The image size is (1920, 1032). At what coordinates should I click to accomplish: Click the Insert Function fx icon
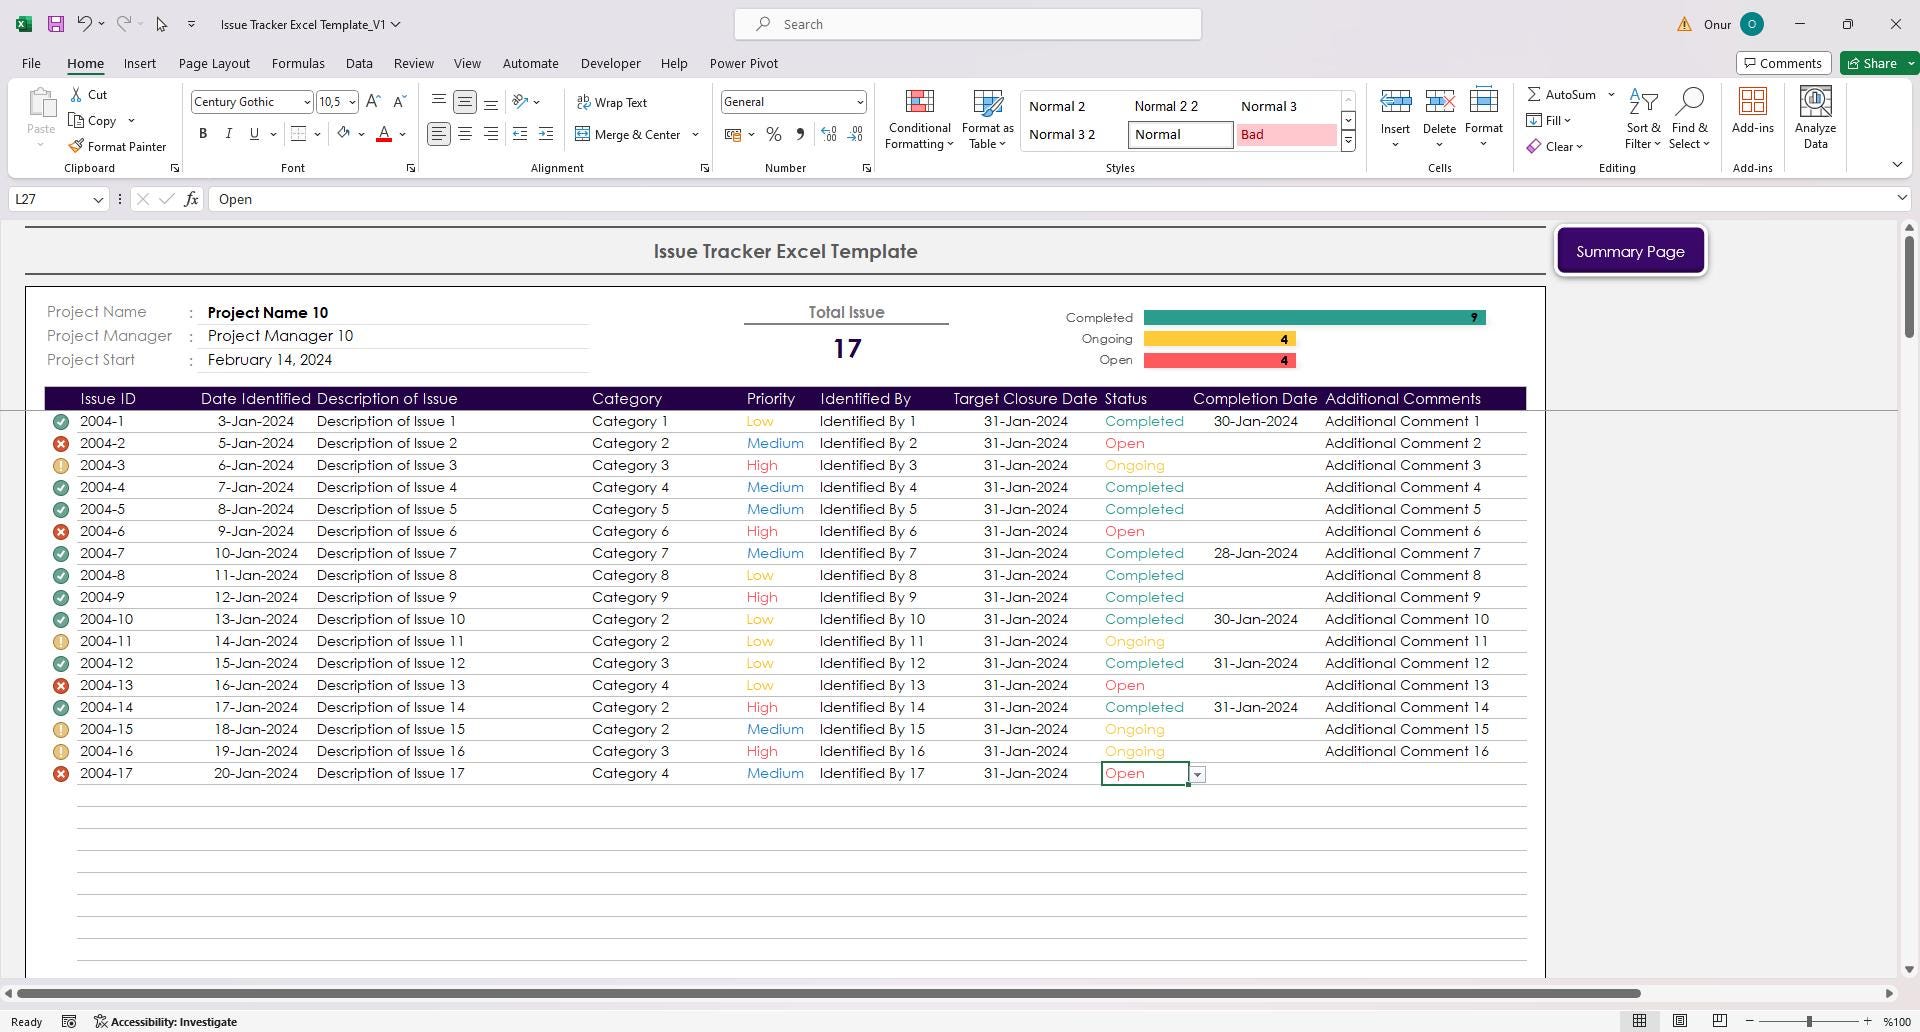coord(191,199)
